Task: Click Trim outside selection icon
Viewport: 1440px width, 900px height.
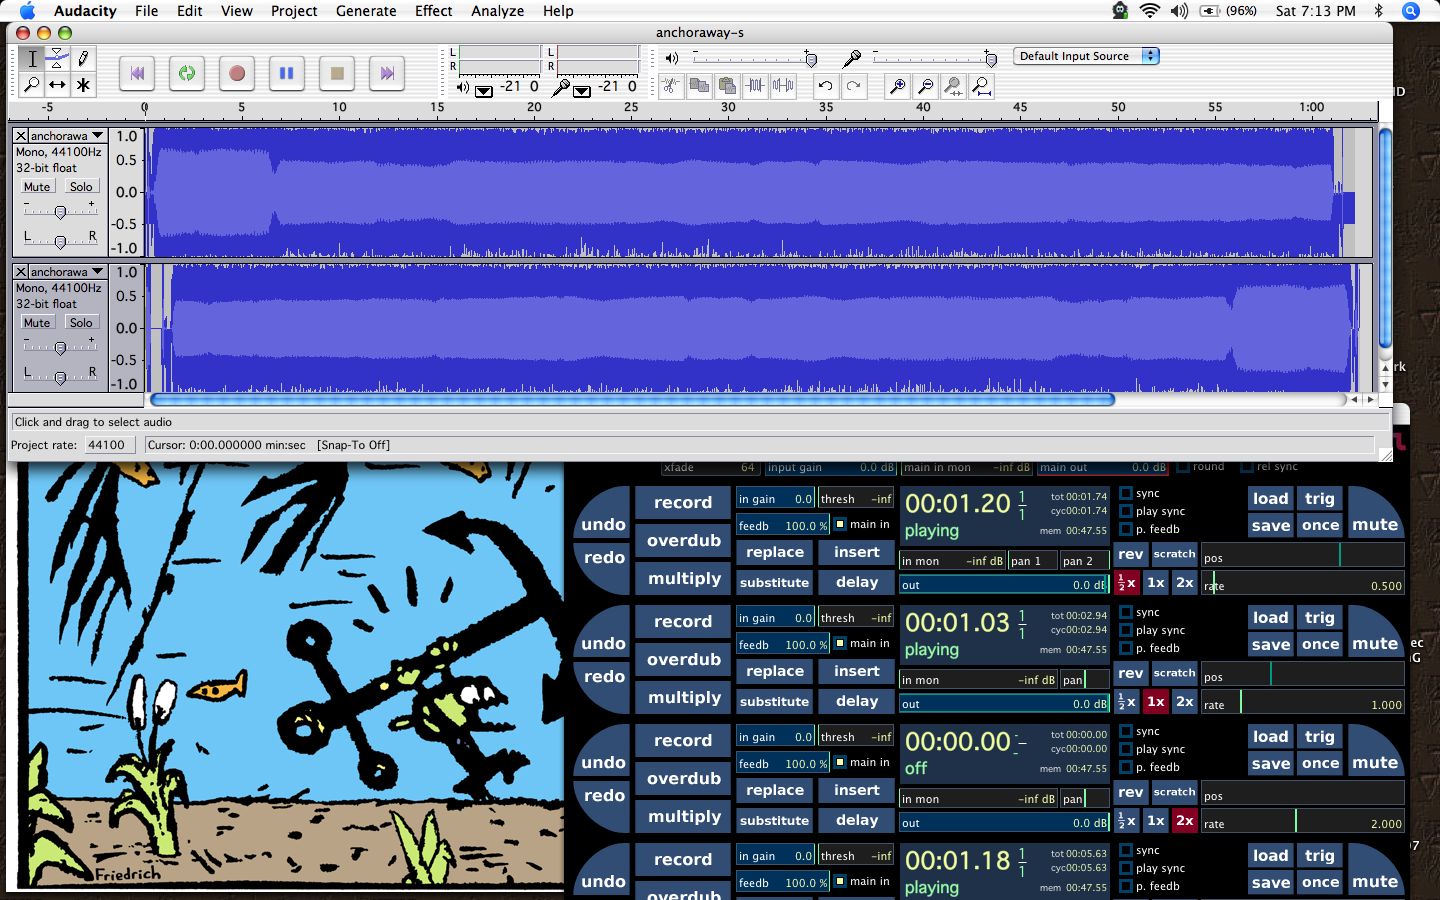Action: pyautogui.click(x=755, y=86)
